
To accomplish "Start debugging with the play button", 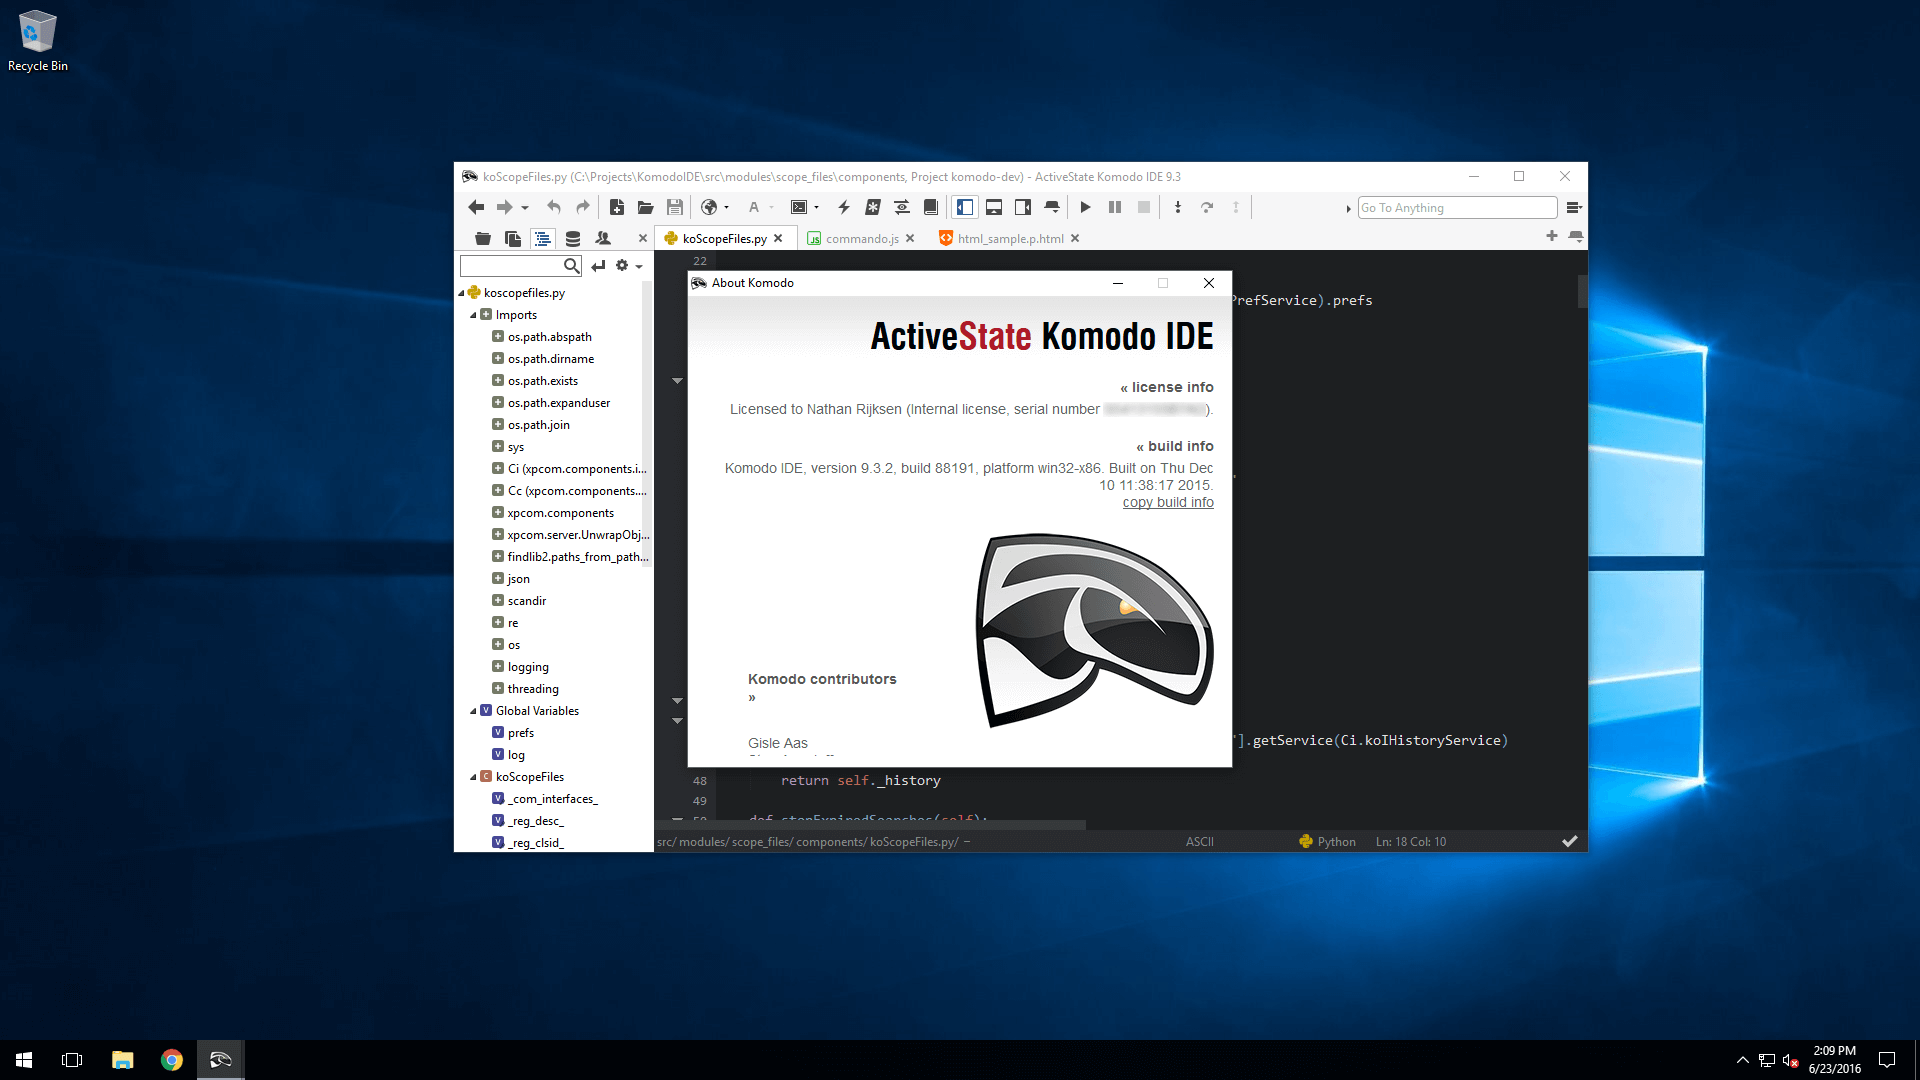I will coord(1086,207).
